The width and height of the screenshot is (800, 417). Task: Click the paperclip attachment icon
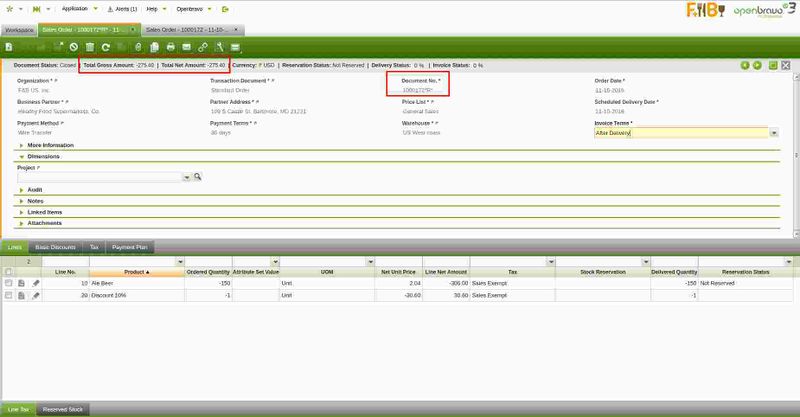137,47
